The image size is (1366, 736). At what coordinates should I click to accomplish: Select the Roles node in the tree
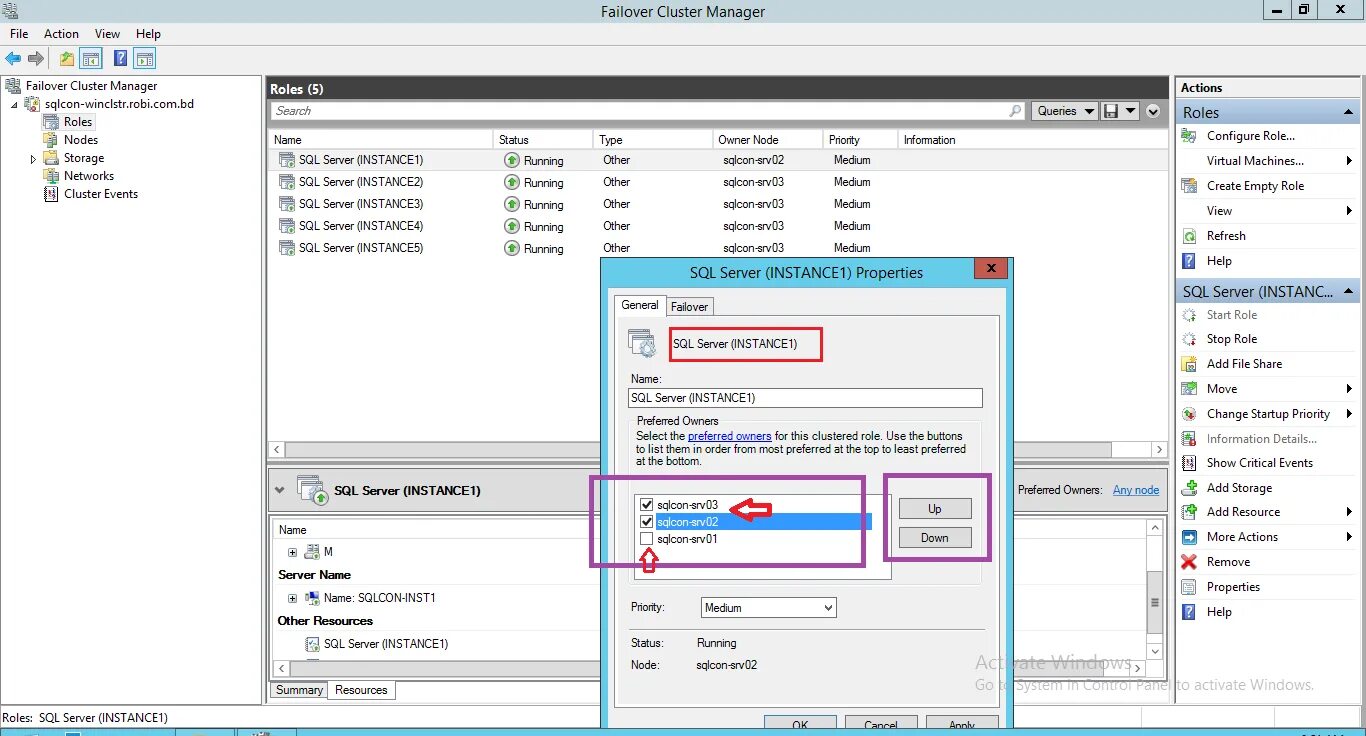click(x=78, y=122)
